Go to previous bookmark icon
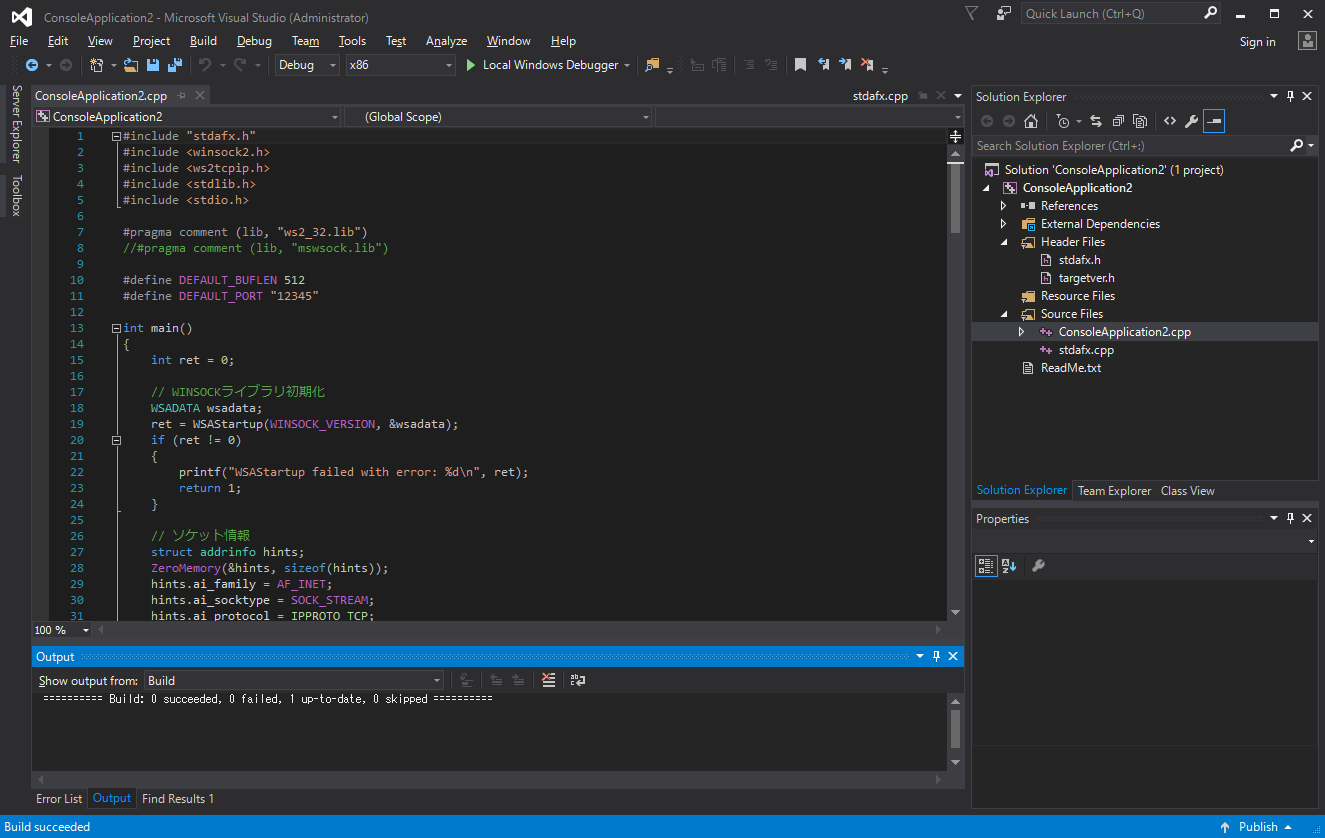 coord(823,65)
